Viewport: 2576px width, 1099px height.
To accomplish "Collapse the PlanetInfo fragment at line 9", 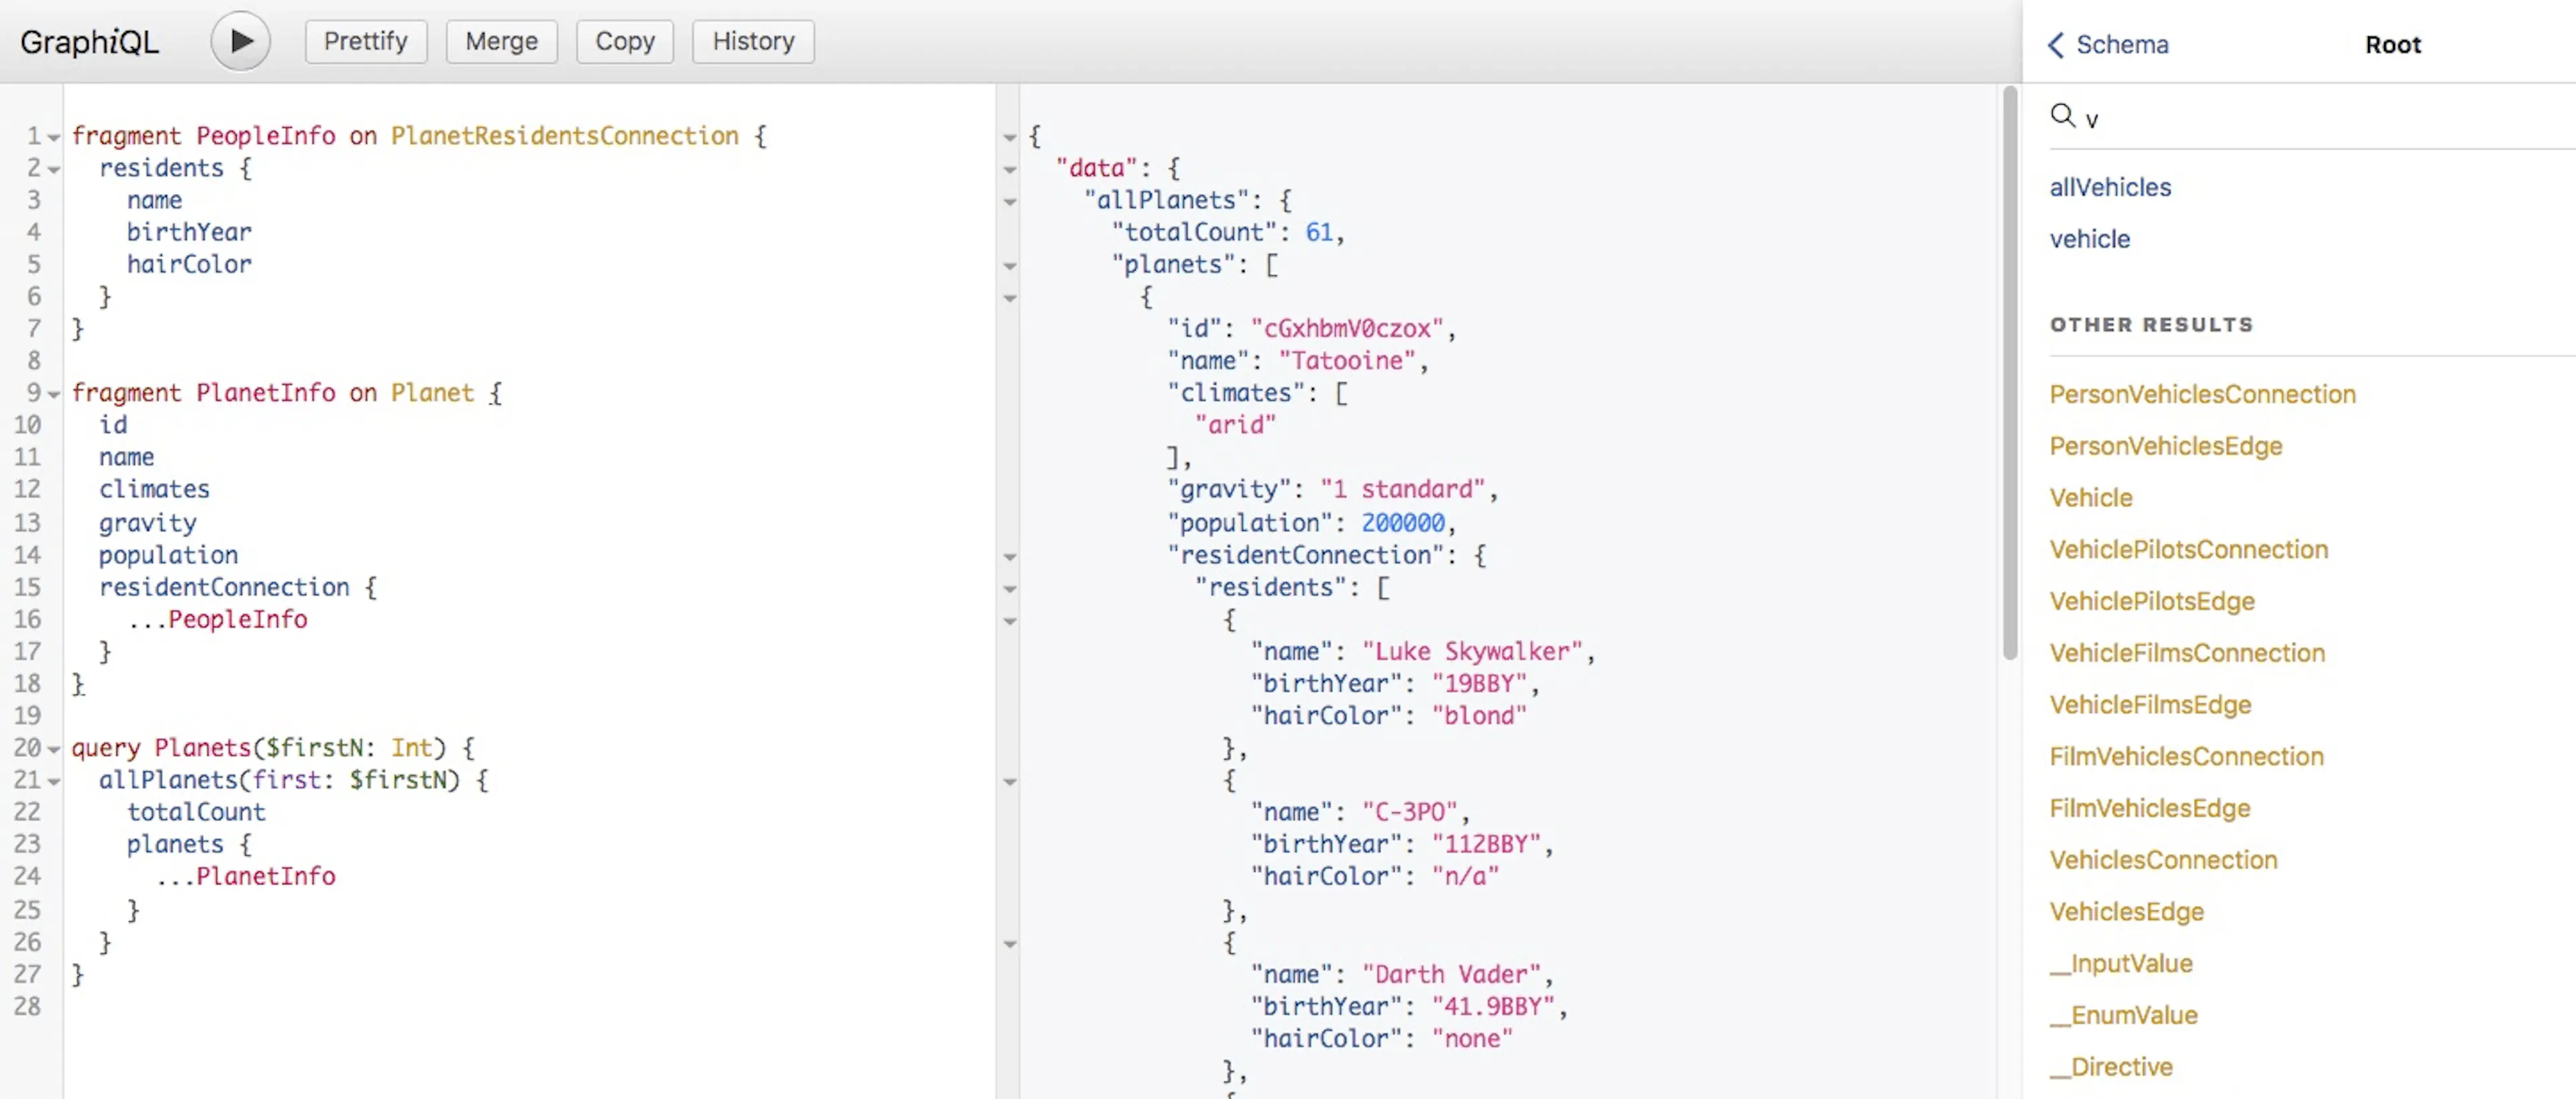I will (x=54, y=394).
